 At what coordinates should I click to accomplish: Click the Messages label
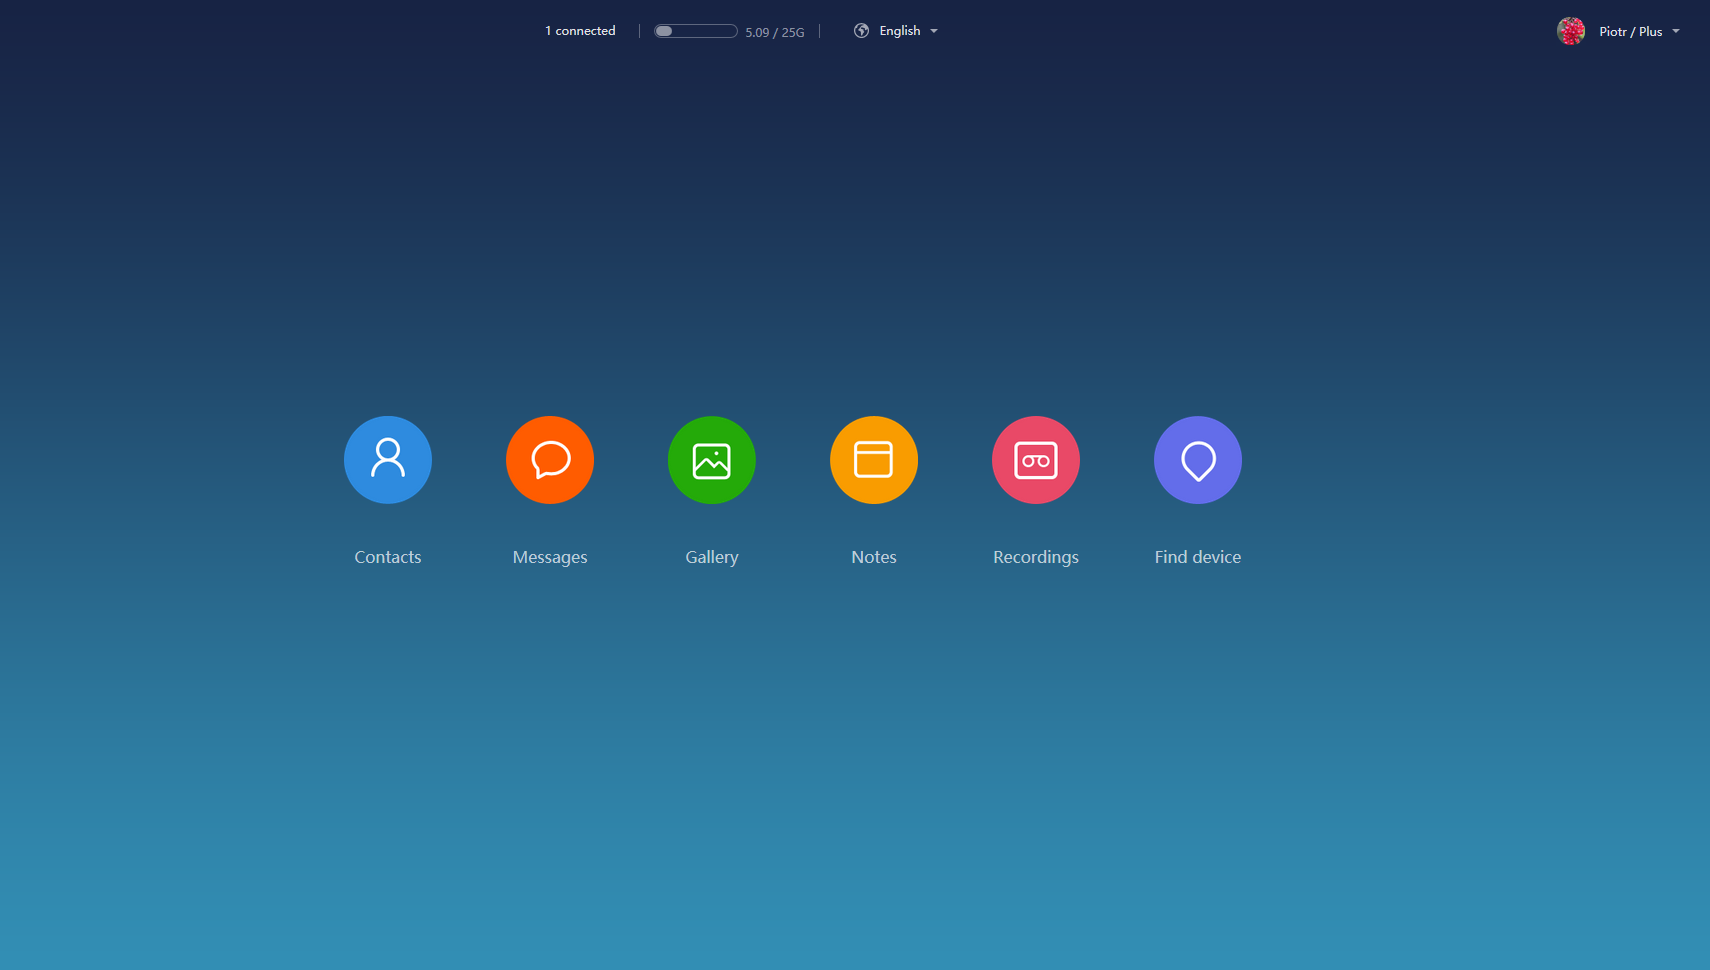click(550, 557)
